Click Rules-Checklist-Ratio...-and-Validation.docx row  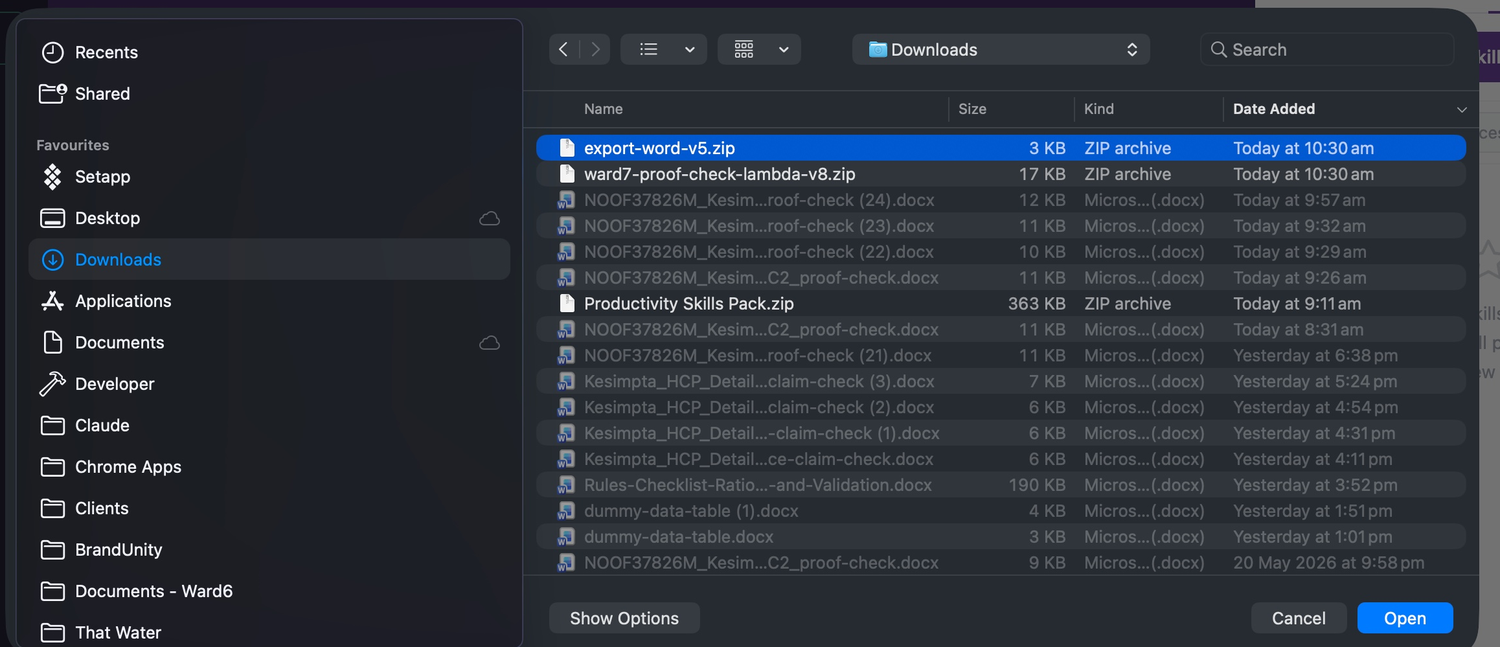point(1001,485)
